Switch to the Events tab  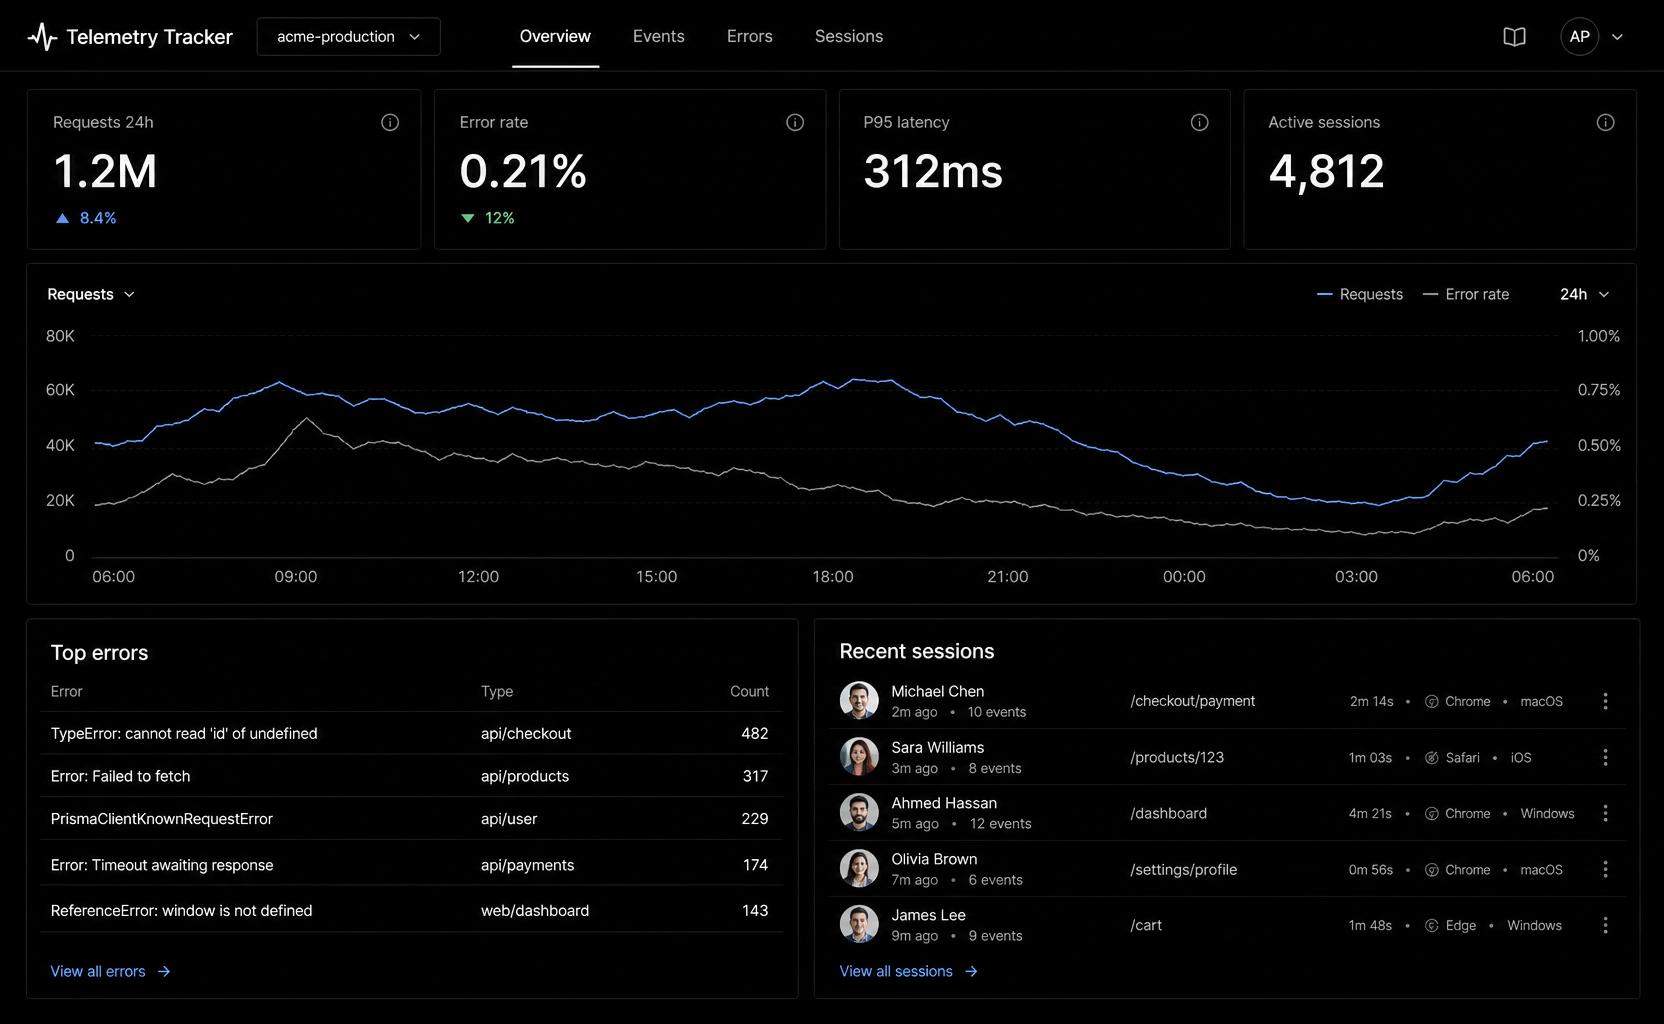pos(658,37)
